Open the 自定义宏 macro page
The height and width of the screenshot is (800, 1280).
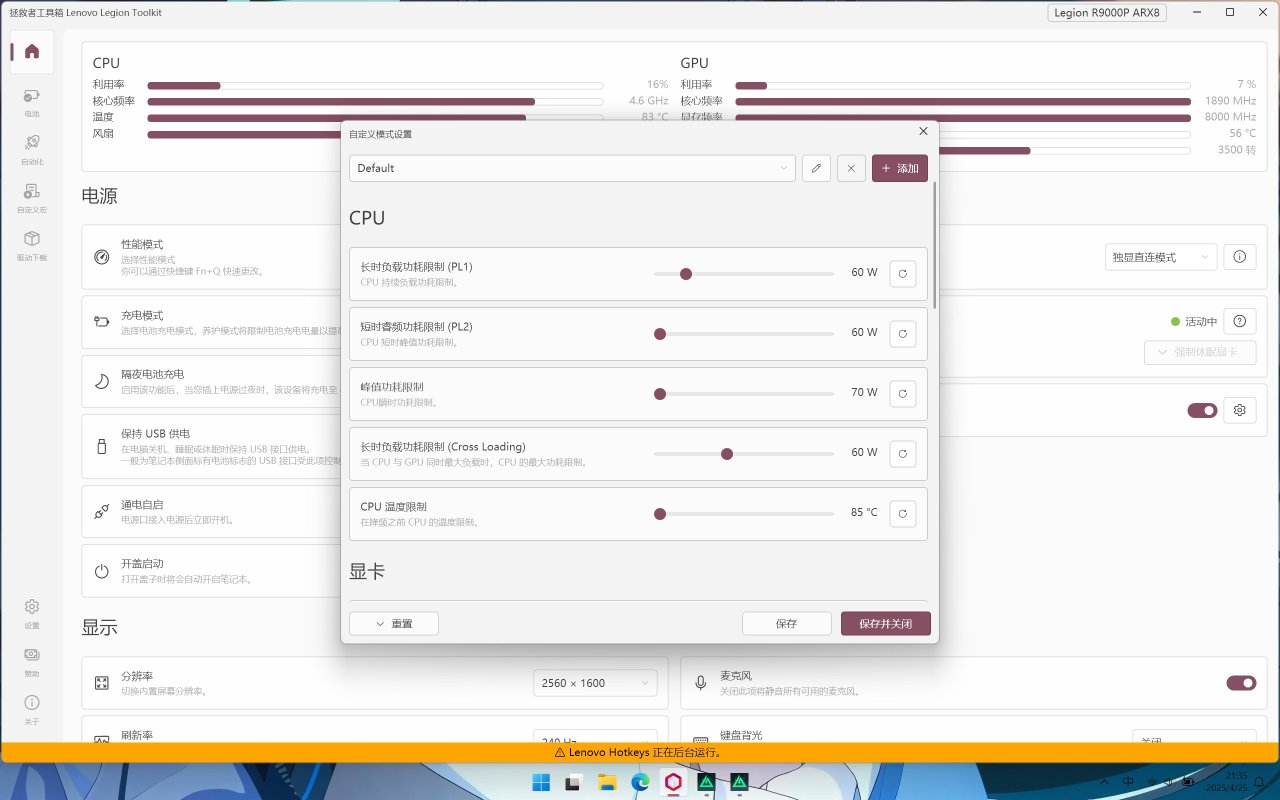(32, 197)
